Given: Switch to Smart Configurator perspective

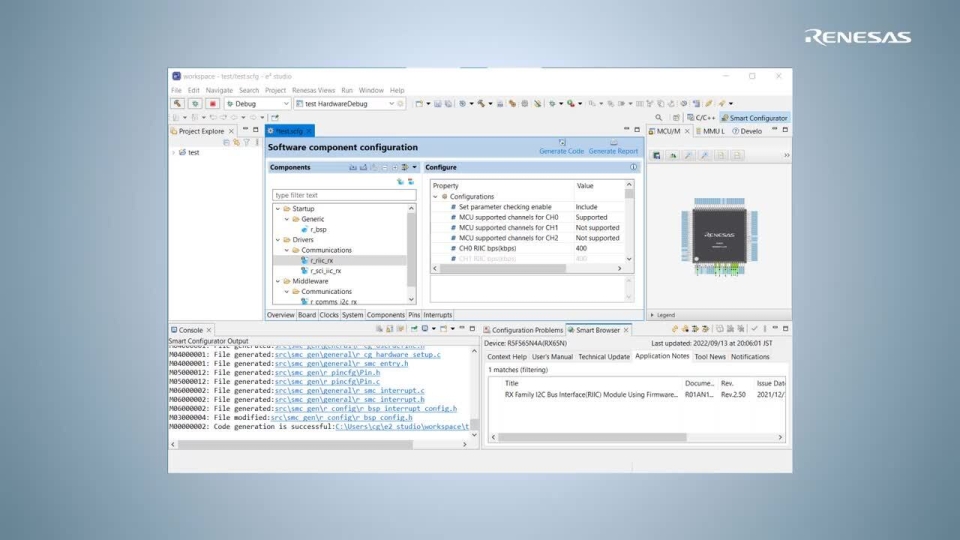Looking at the screenshot, I should coord(754,118).
